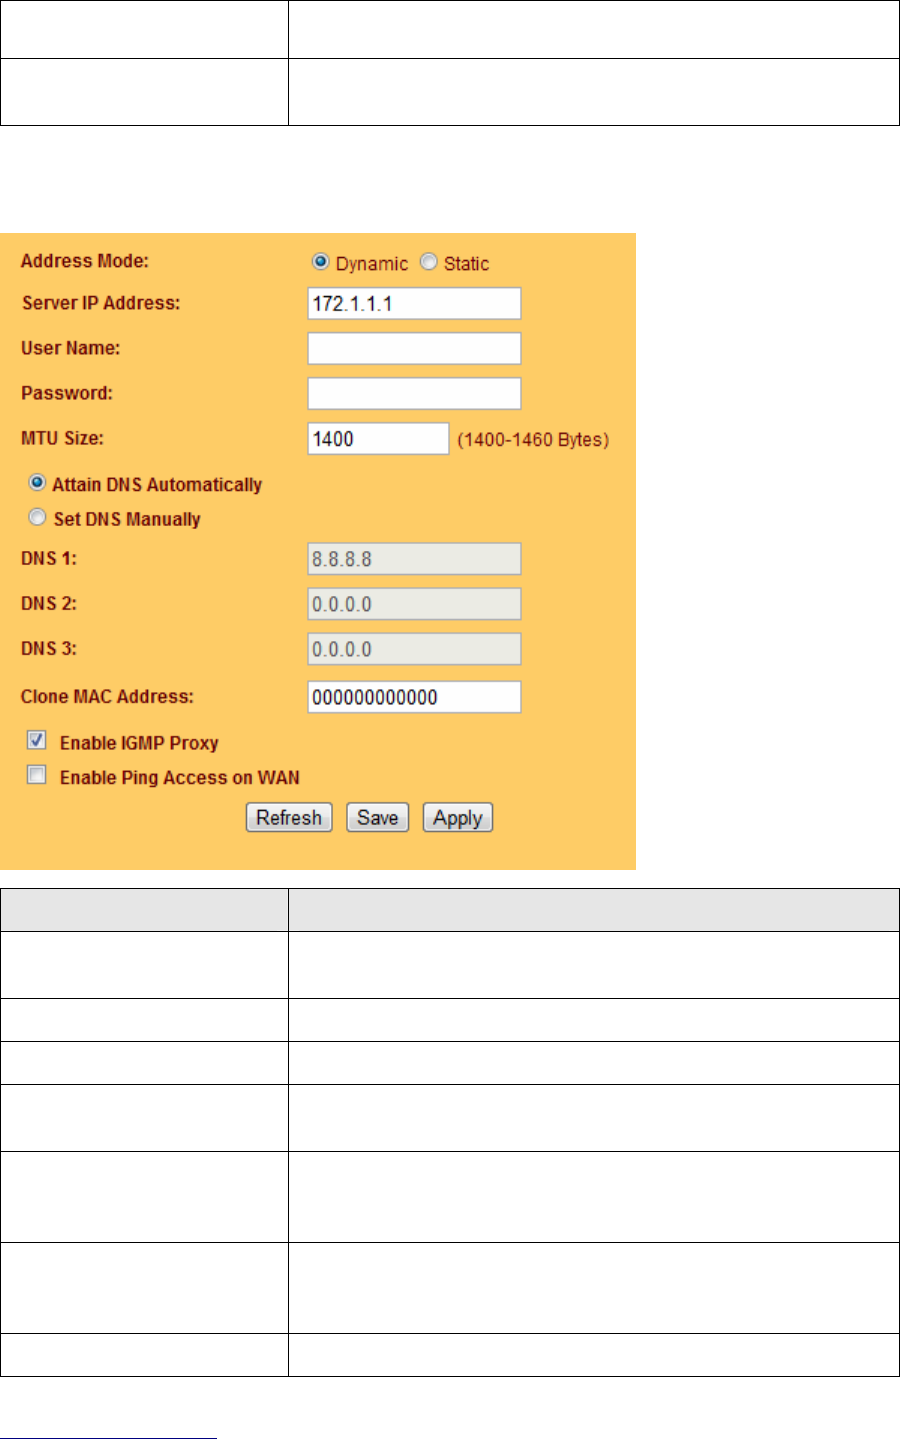Click the DNS 1 field
Screen dimensions: 900x1439
click(414, 559)
